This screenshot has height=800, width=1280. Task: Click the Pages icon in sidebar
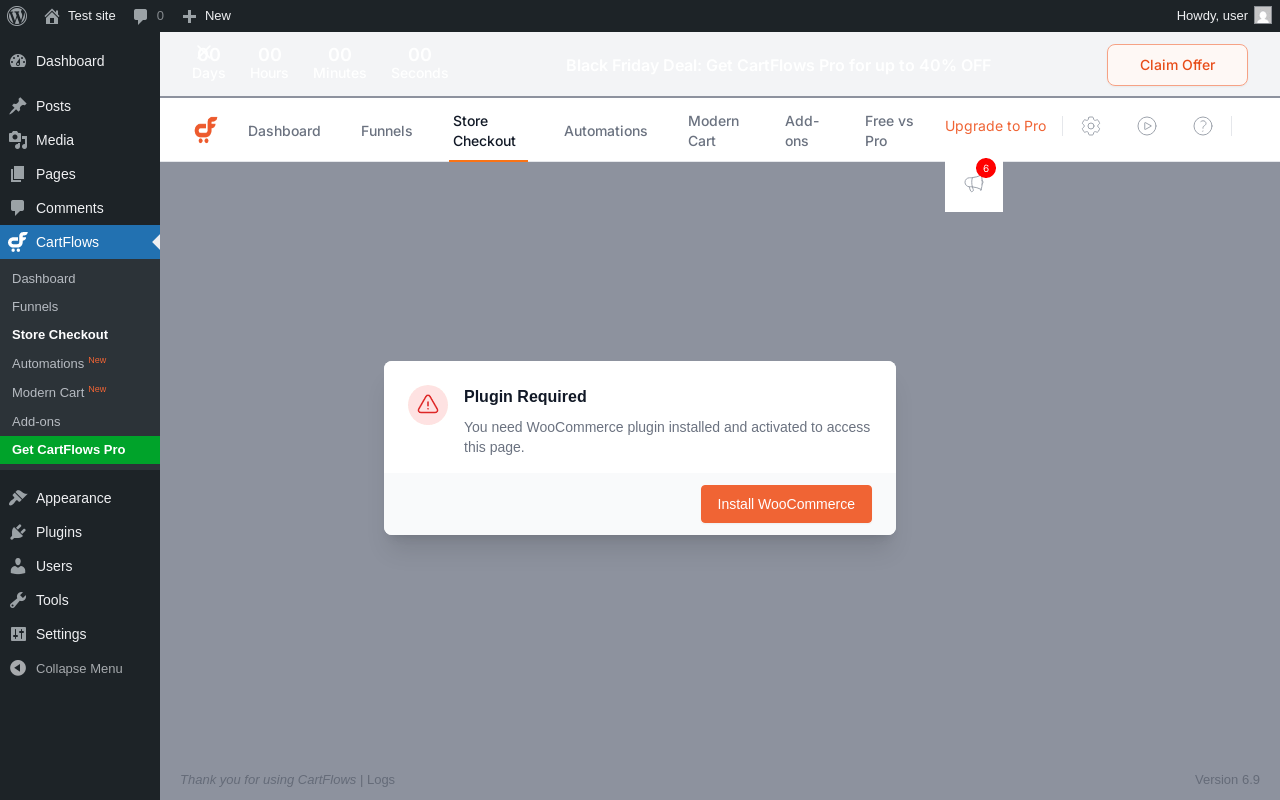18,174
